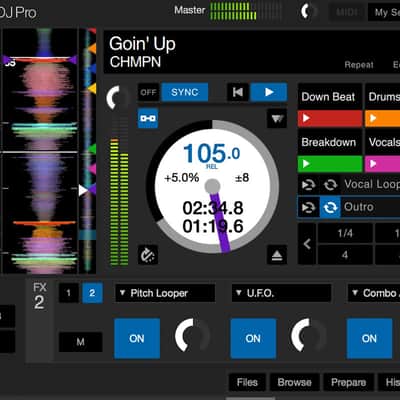
Task: Toggle the MIDI button
Action: 347,12
